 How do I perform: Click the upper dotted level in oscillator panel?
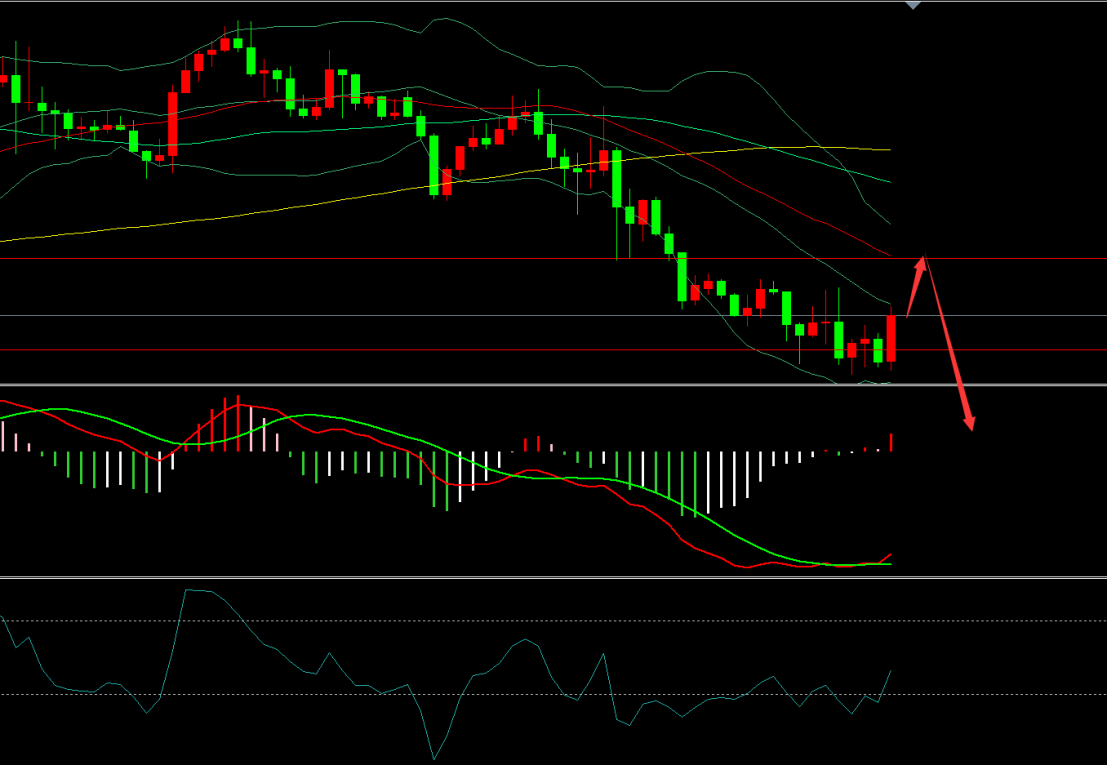pos(554,621)
